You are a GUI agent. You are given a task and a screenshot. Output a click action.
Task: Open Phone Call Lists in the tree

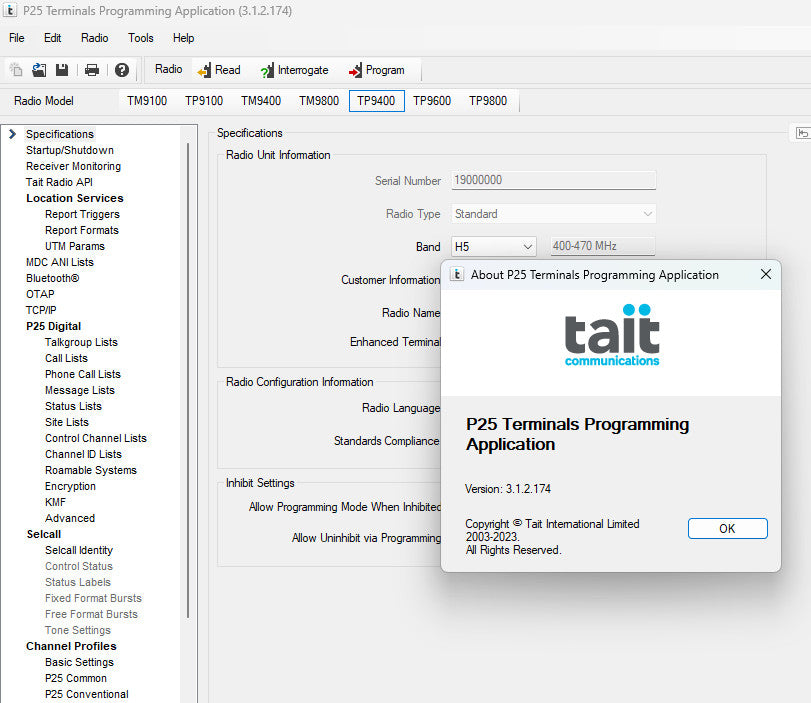(83, 375)
